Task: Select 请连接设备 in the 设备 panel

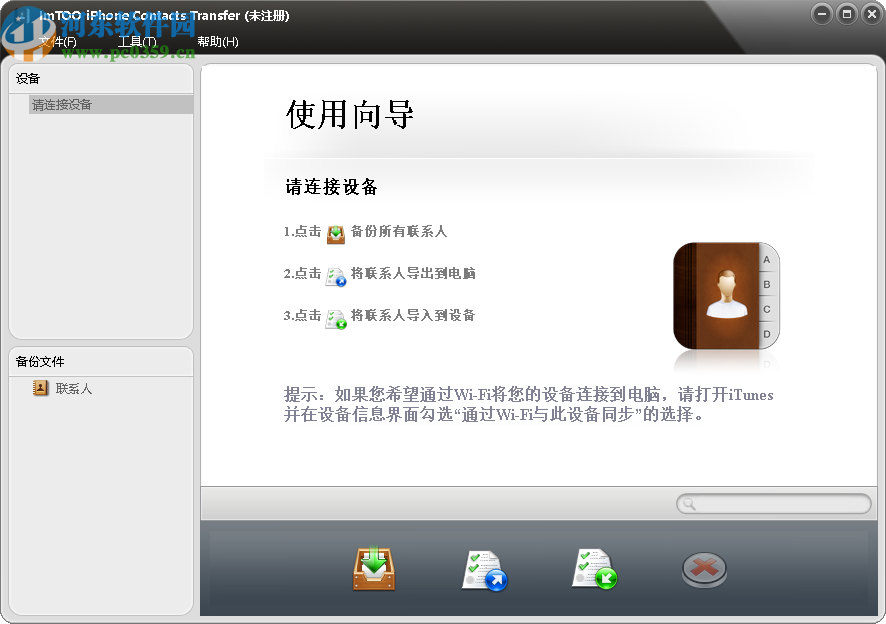Action: point(60,104)
